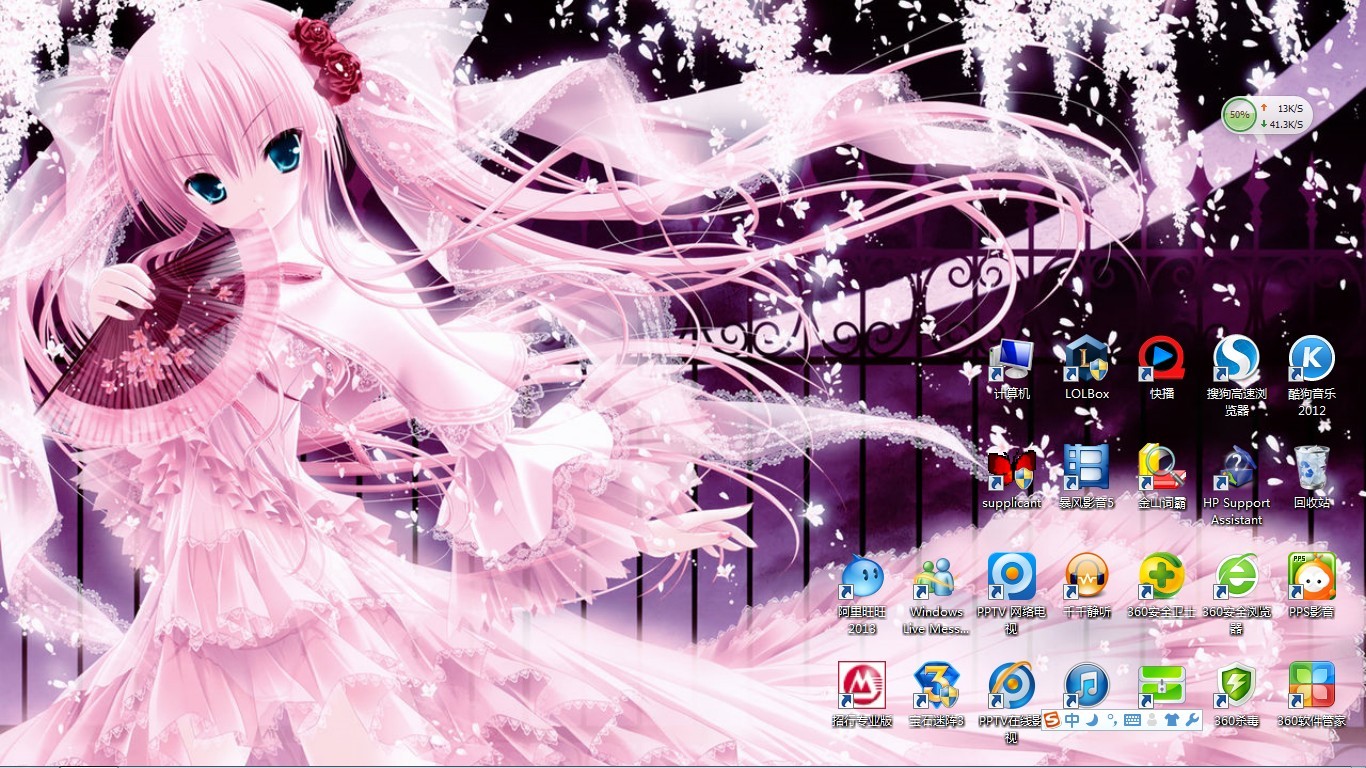This screenshot has height=768, width=1366.
Task: Select the 回收站 (Recycle Bin) icon
Action: click(1311, 478)
